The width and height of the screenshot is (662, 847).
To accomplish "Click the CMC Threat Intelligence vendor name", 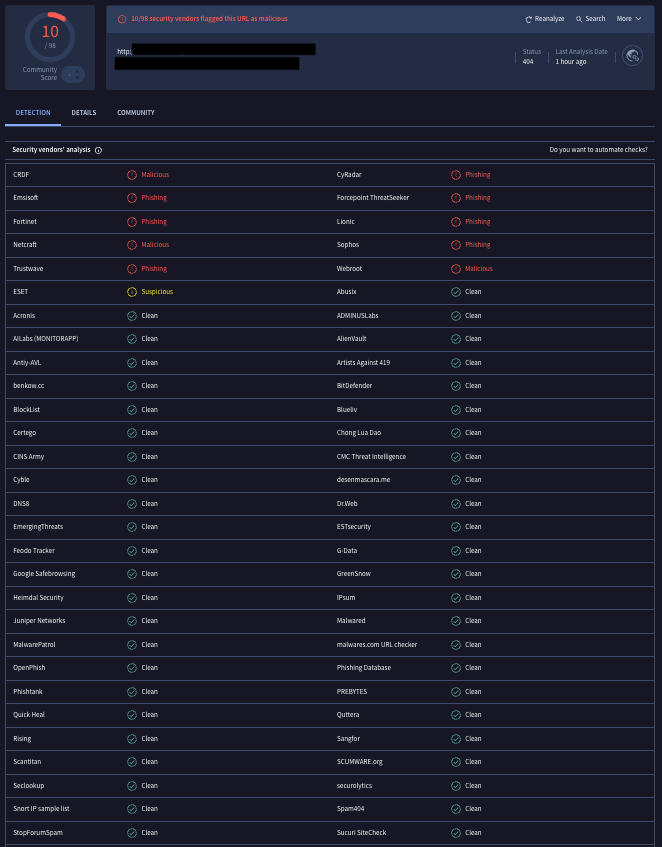I will [371, 456].
